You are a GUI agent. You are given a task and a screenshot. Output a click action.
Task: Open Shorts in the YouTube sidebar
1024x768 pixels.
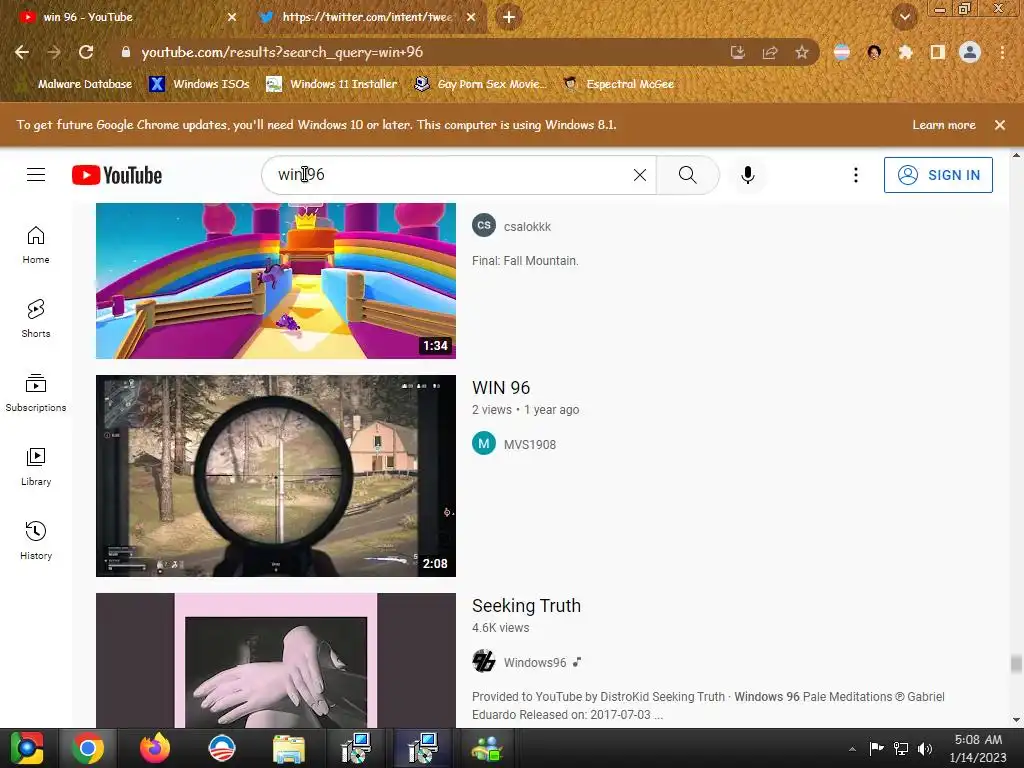pyautogui.click(x=36, y=319)
